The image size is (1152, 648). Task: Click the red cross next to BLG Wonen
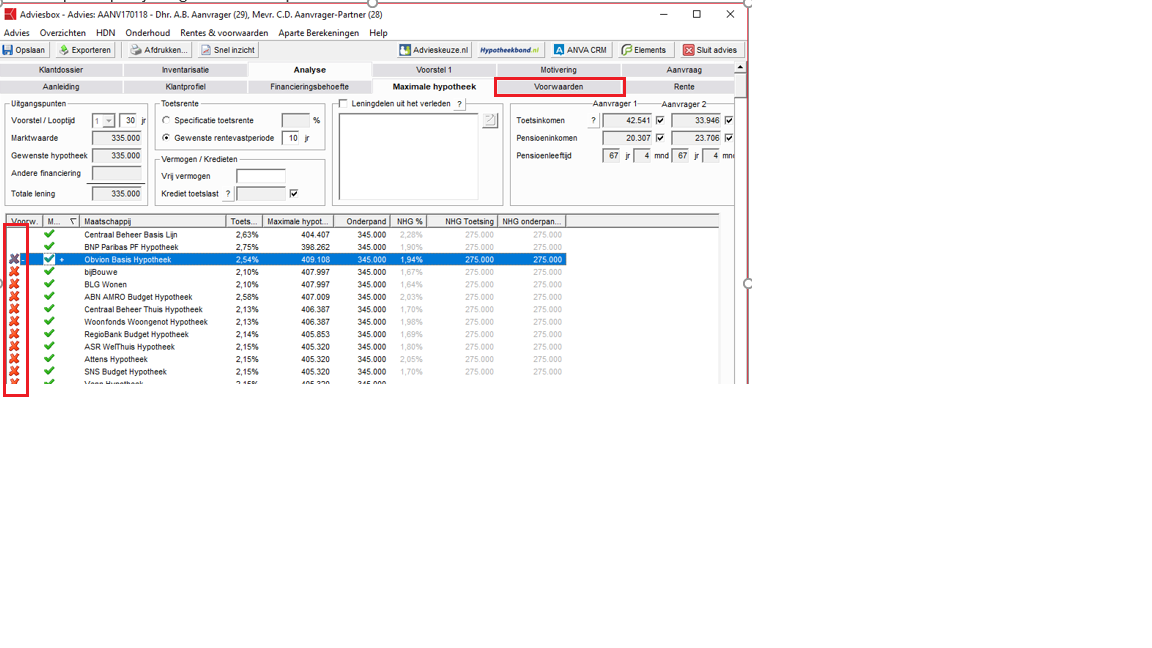[x=14, y=284]
